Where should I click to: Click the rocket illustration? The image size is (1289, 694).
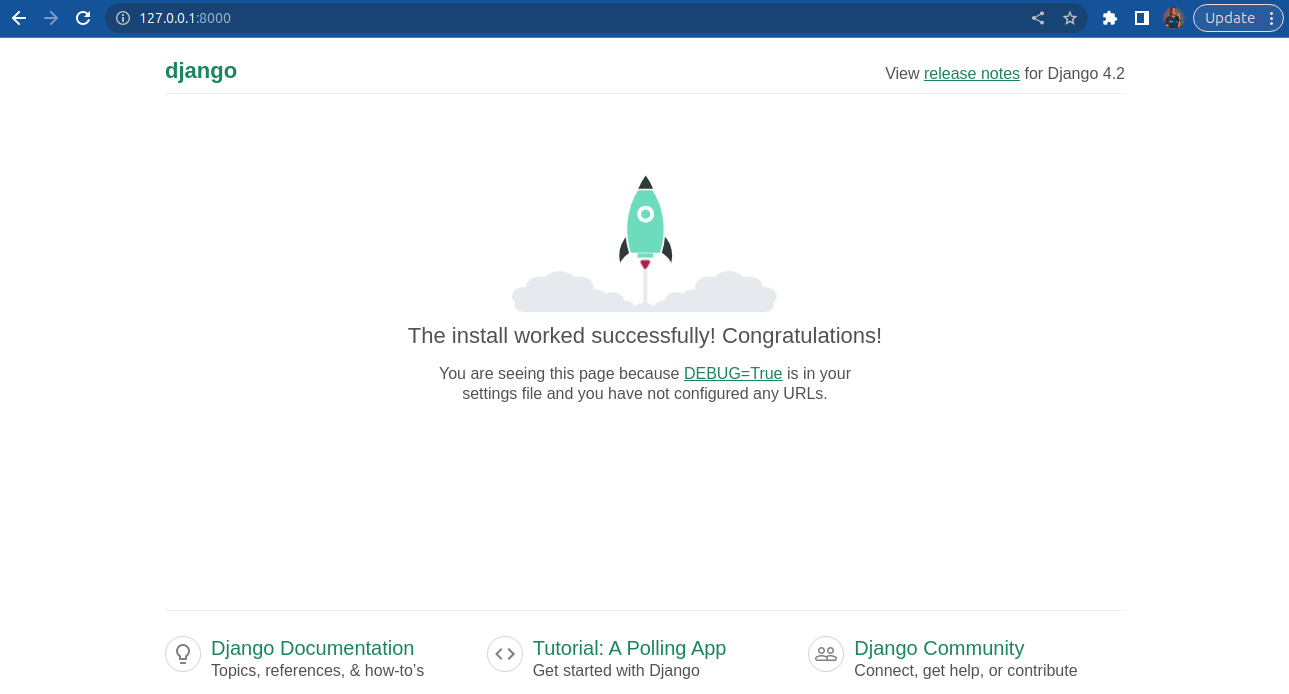pyautogui.click(x=645, y=243)
